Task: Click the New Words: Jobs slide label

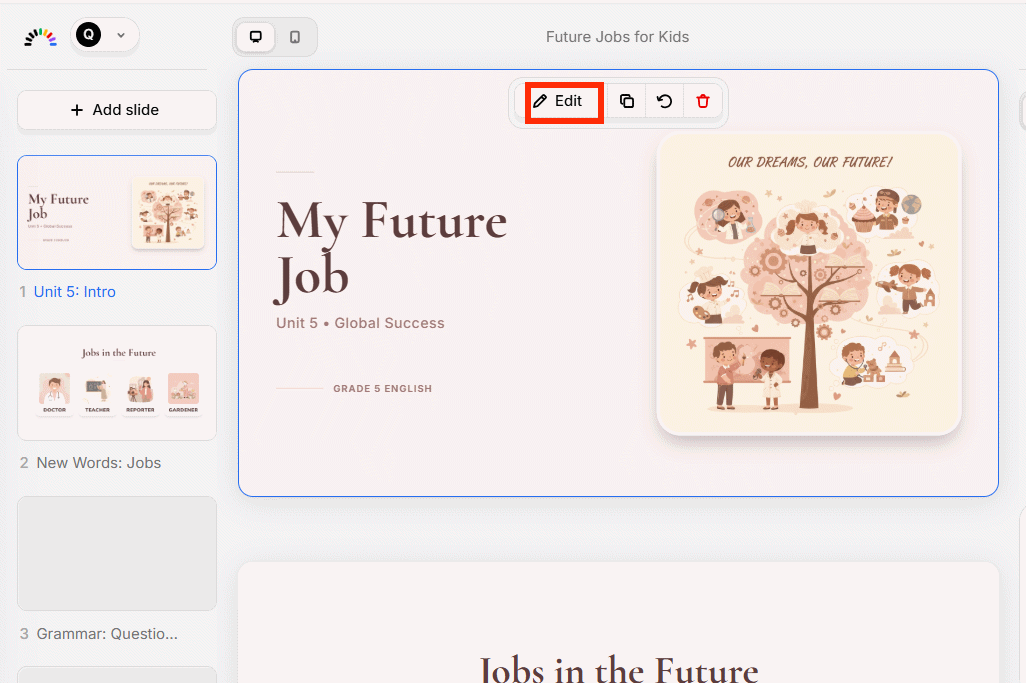Action: 98,463
